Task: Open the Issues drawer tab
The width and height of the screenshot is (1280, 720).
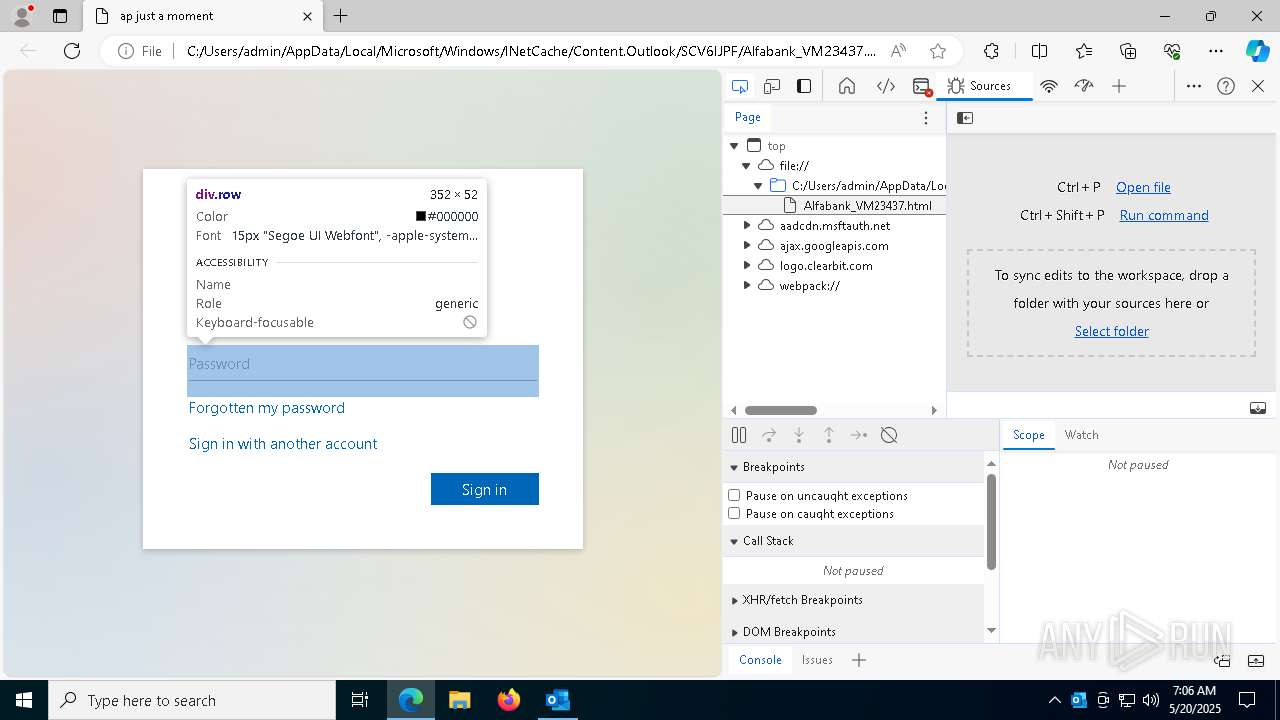Action: click(x=817, y=660)
